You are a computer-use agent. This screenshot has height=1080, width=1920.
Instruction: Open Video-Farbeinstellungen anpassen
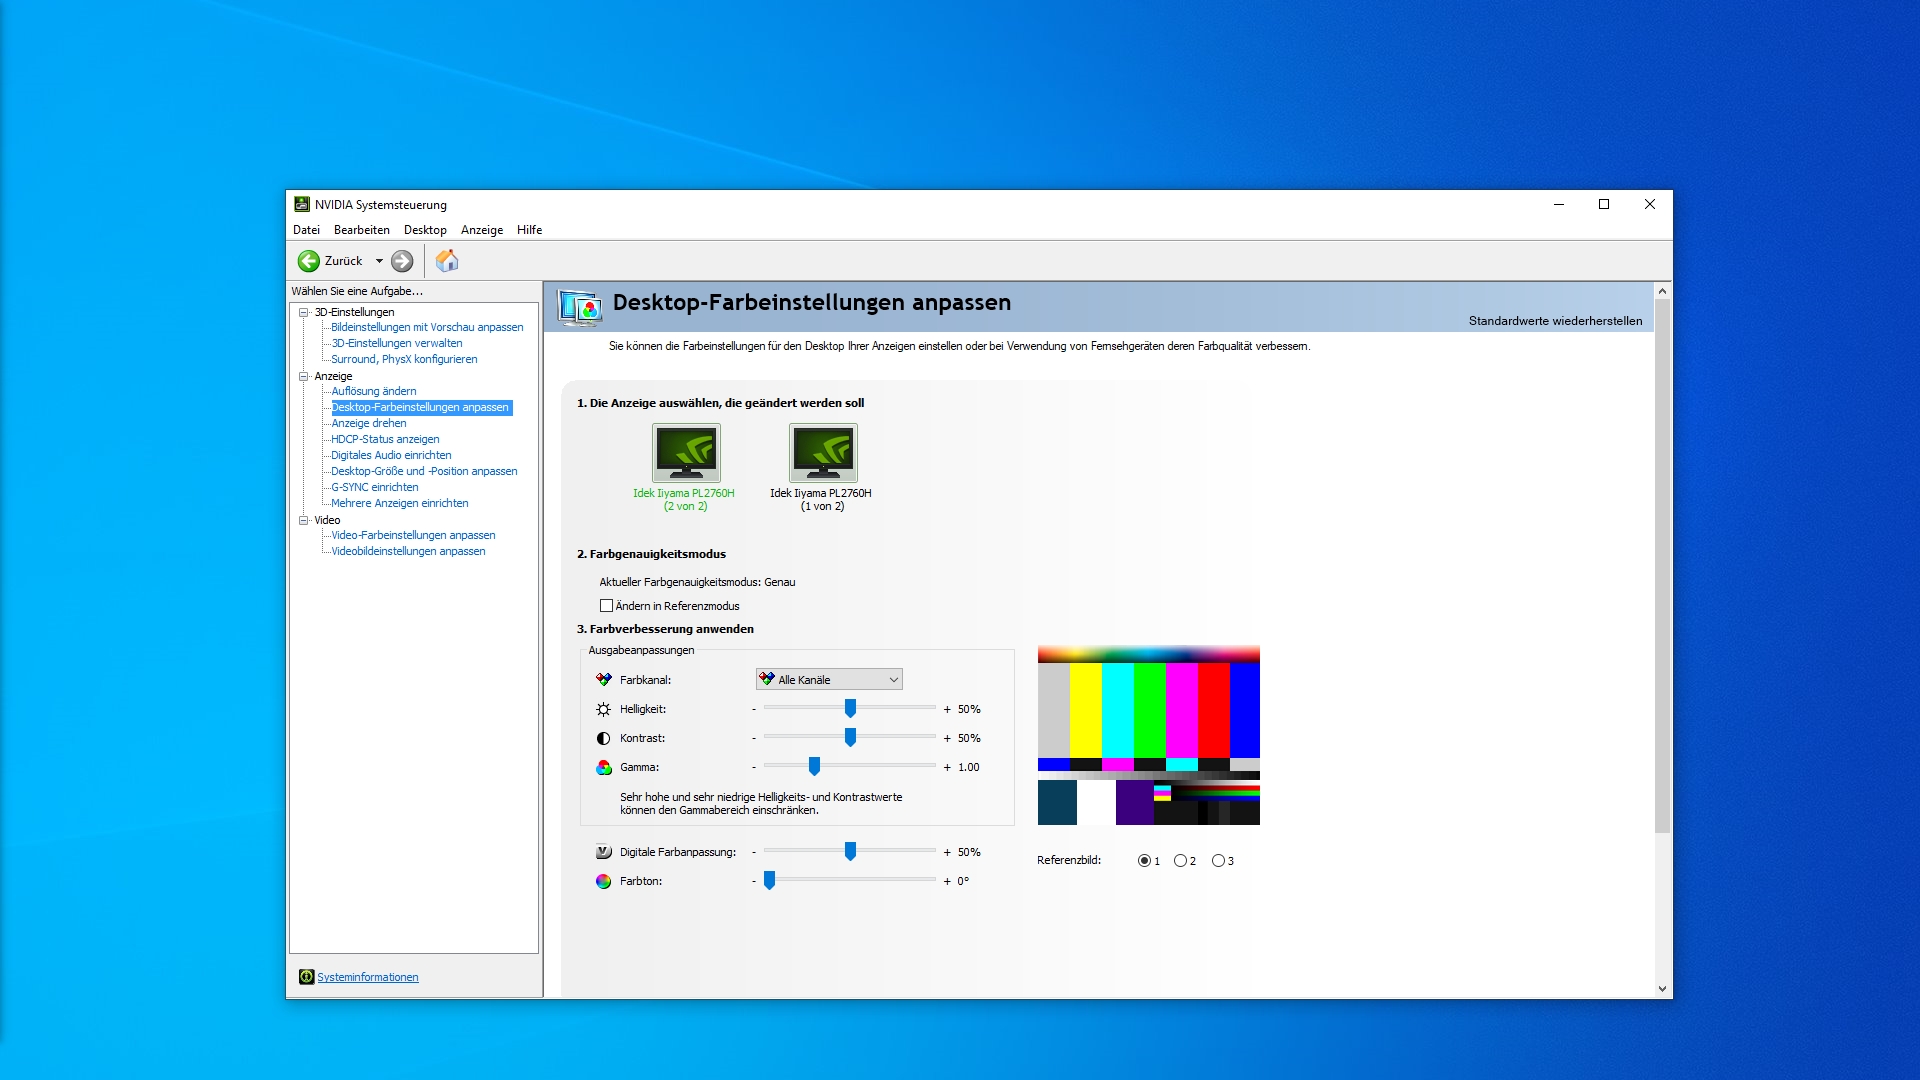(x=413, y=535)
